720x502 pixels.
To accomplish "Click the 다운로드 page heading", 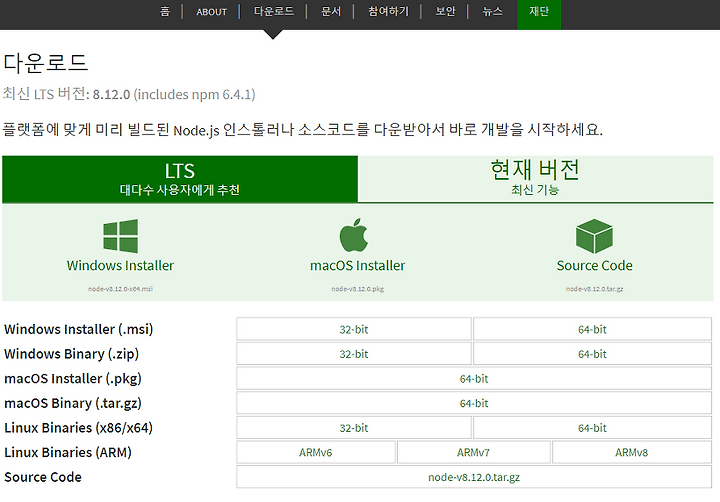I will 45,62.
